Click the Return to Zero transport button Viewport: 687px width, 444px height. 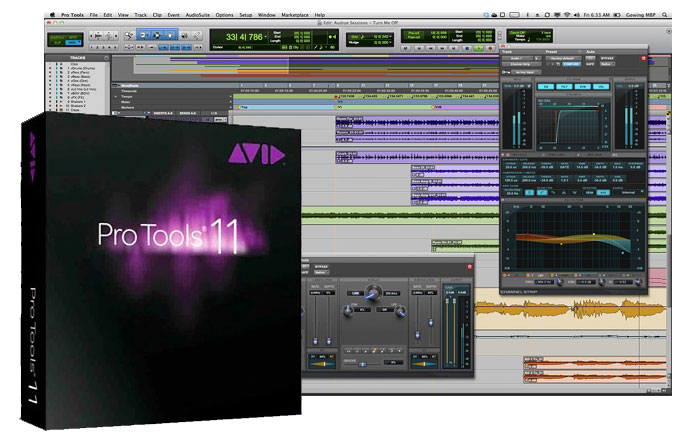point(419,48)
